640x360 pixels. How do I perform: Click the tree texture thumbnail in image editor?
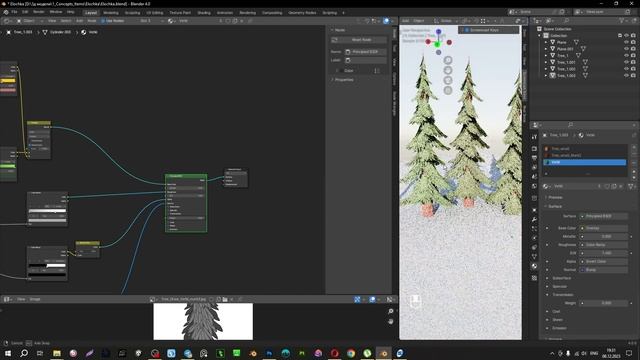click(x=203, y=321)
